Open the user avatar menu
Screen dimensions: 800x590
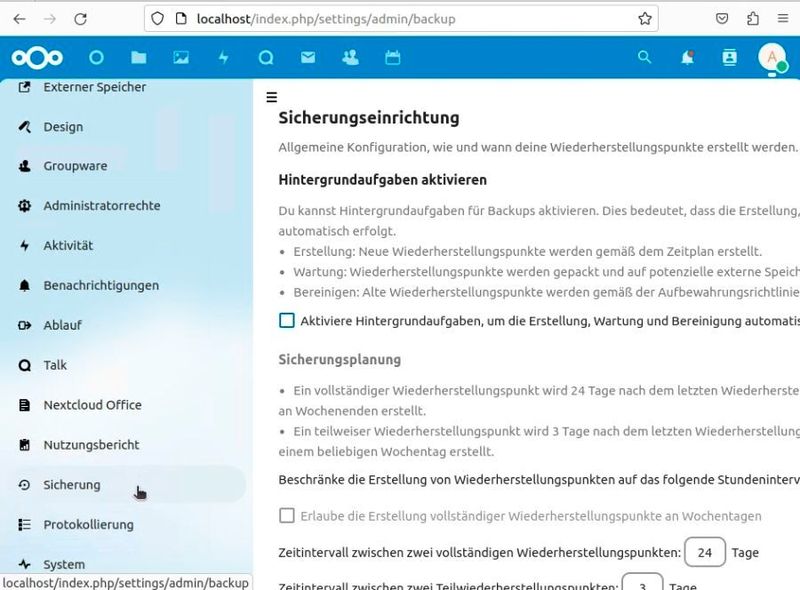(x=772, y=58)
